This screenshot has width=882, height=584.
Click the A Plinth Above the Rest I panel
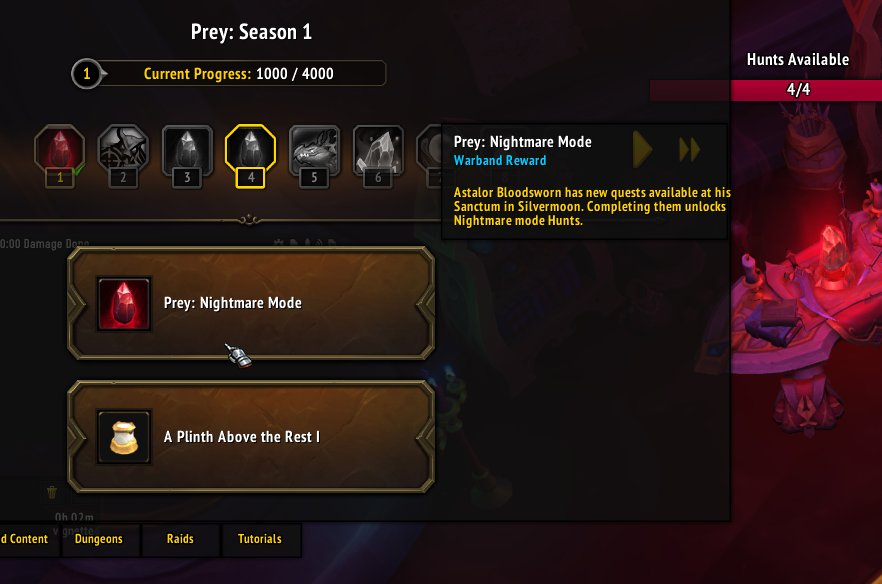point(251,437)
